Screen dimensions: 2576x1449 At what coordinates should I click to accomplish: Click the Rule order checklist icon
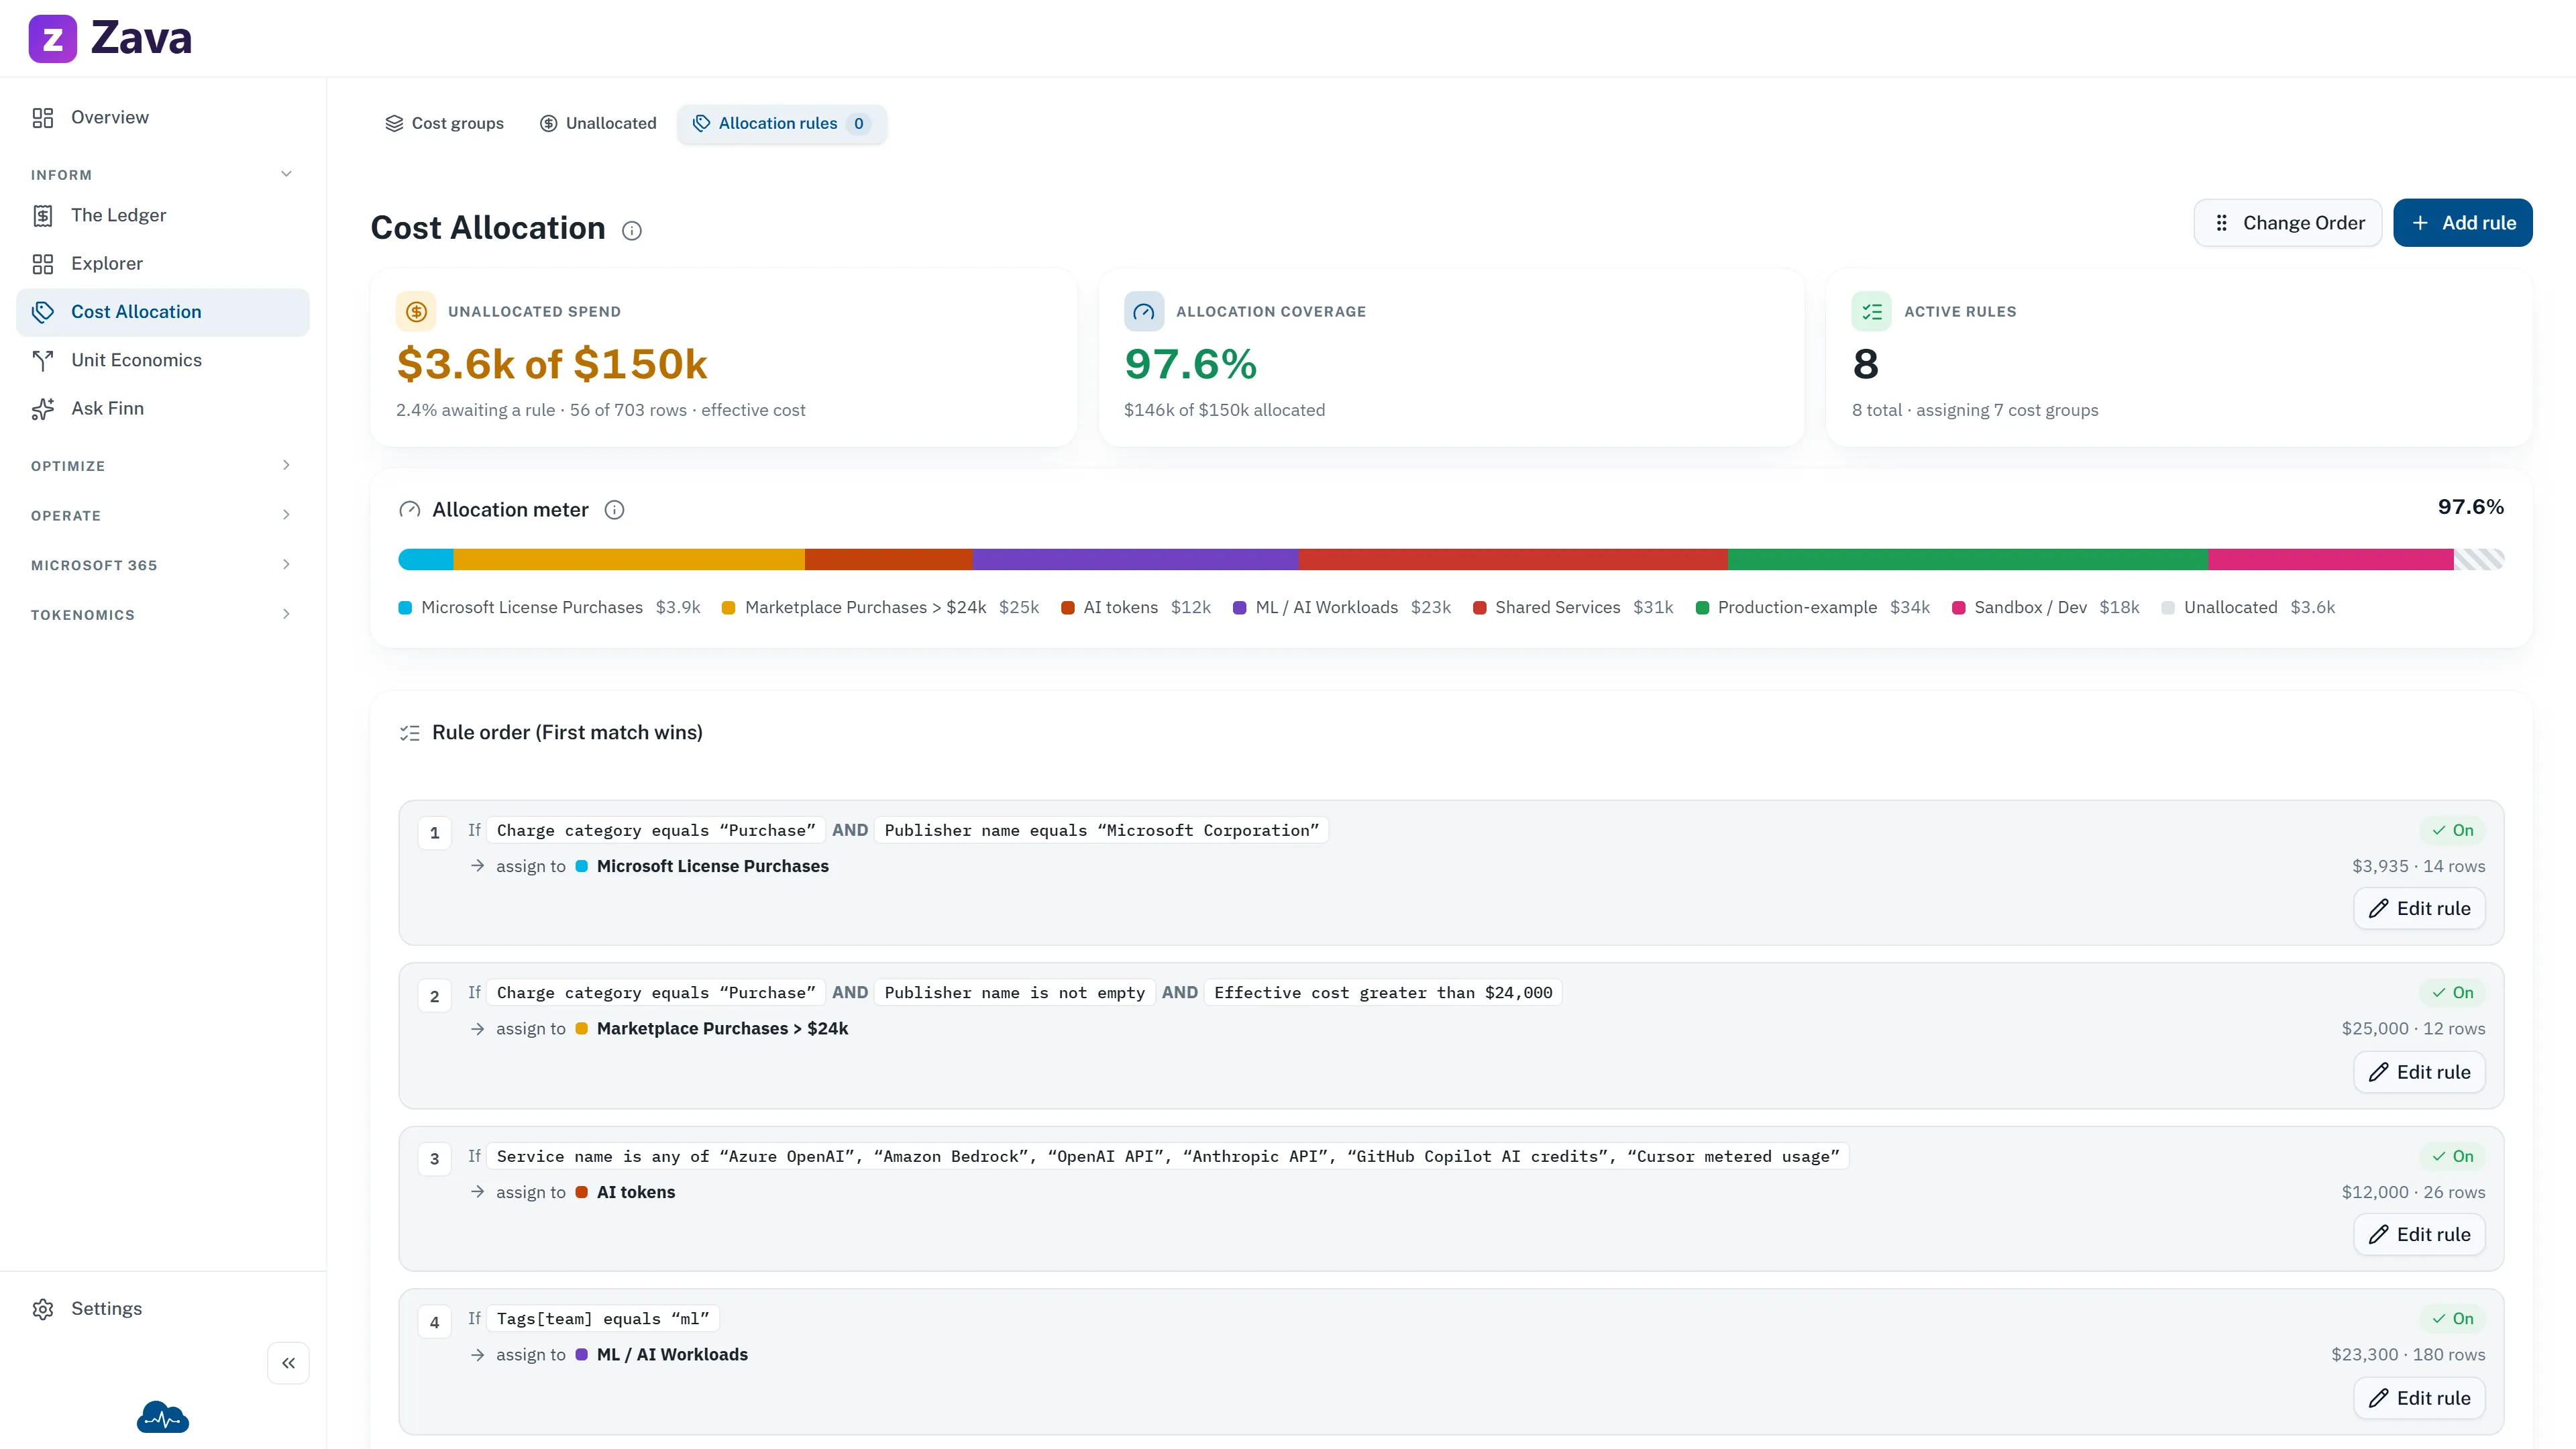tap(410, 733)
